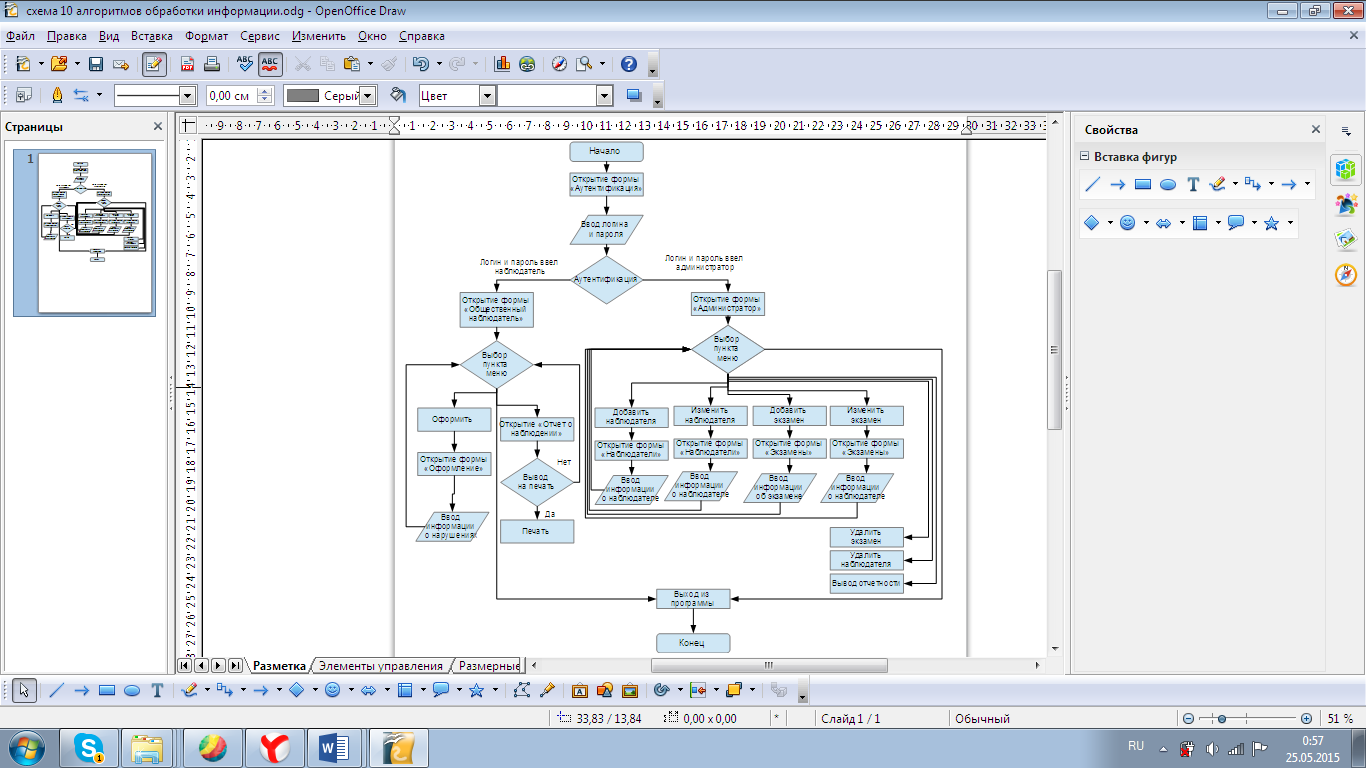The image size is (1366, 768).
Task: Open the Файл menu
Action: tap(20, 36)
